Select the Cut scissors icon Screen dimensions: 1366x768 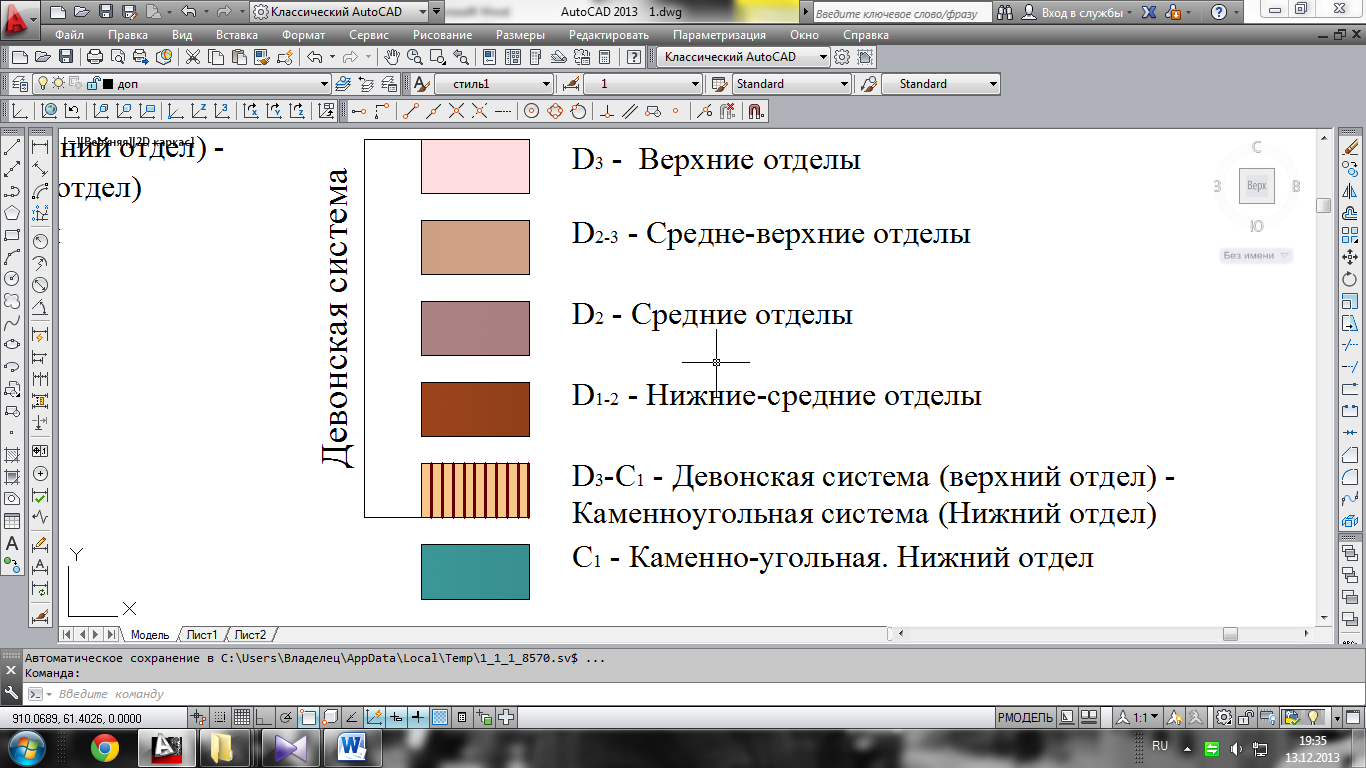[192, 57]
